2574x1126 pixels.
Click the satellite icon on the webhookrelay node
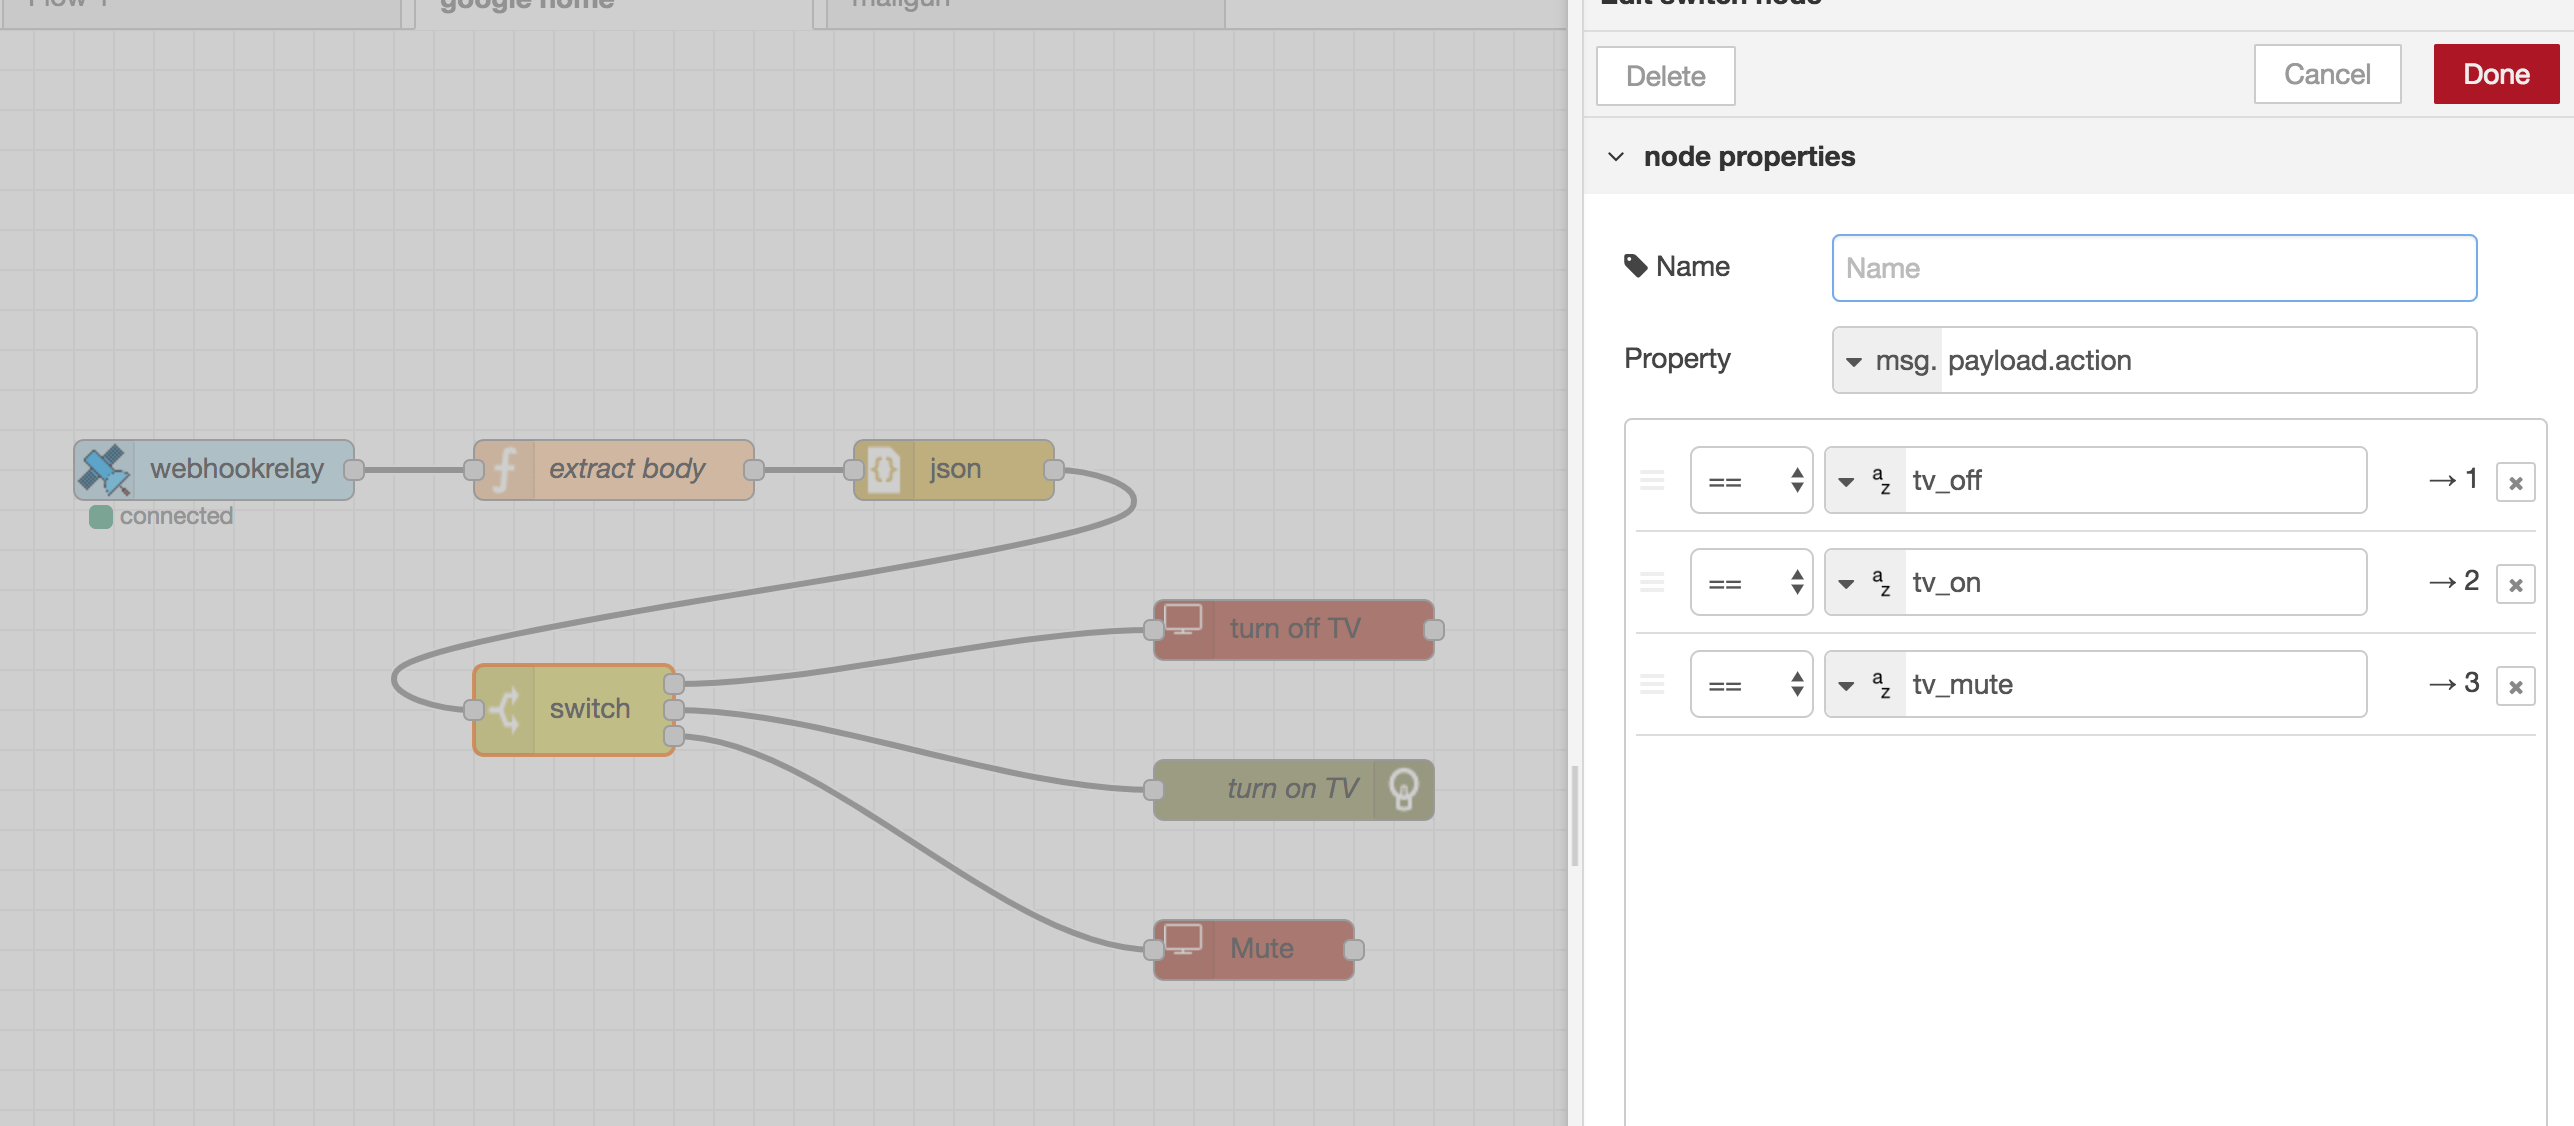[105, 468]
